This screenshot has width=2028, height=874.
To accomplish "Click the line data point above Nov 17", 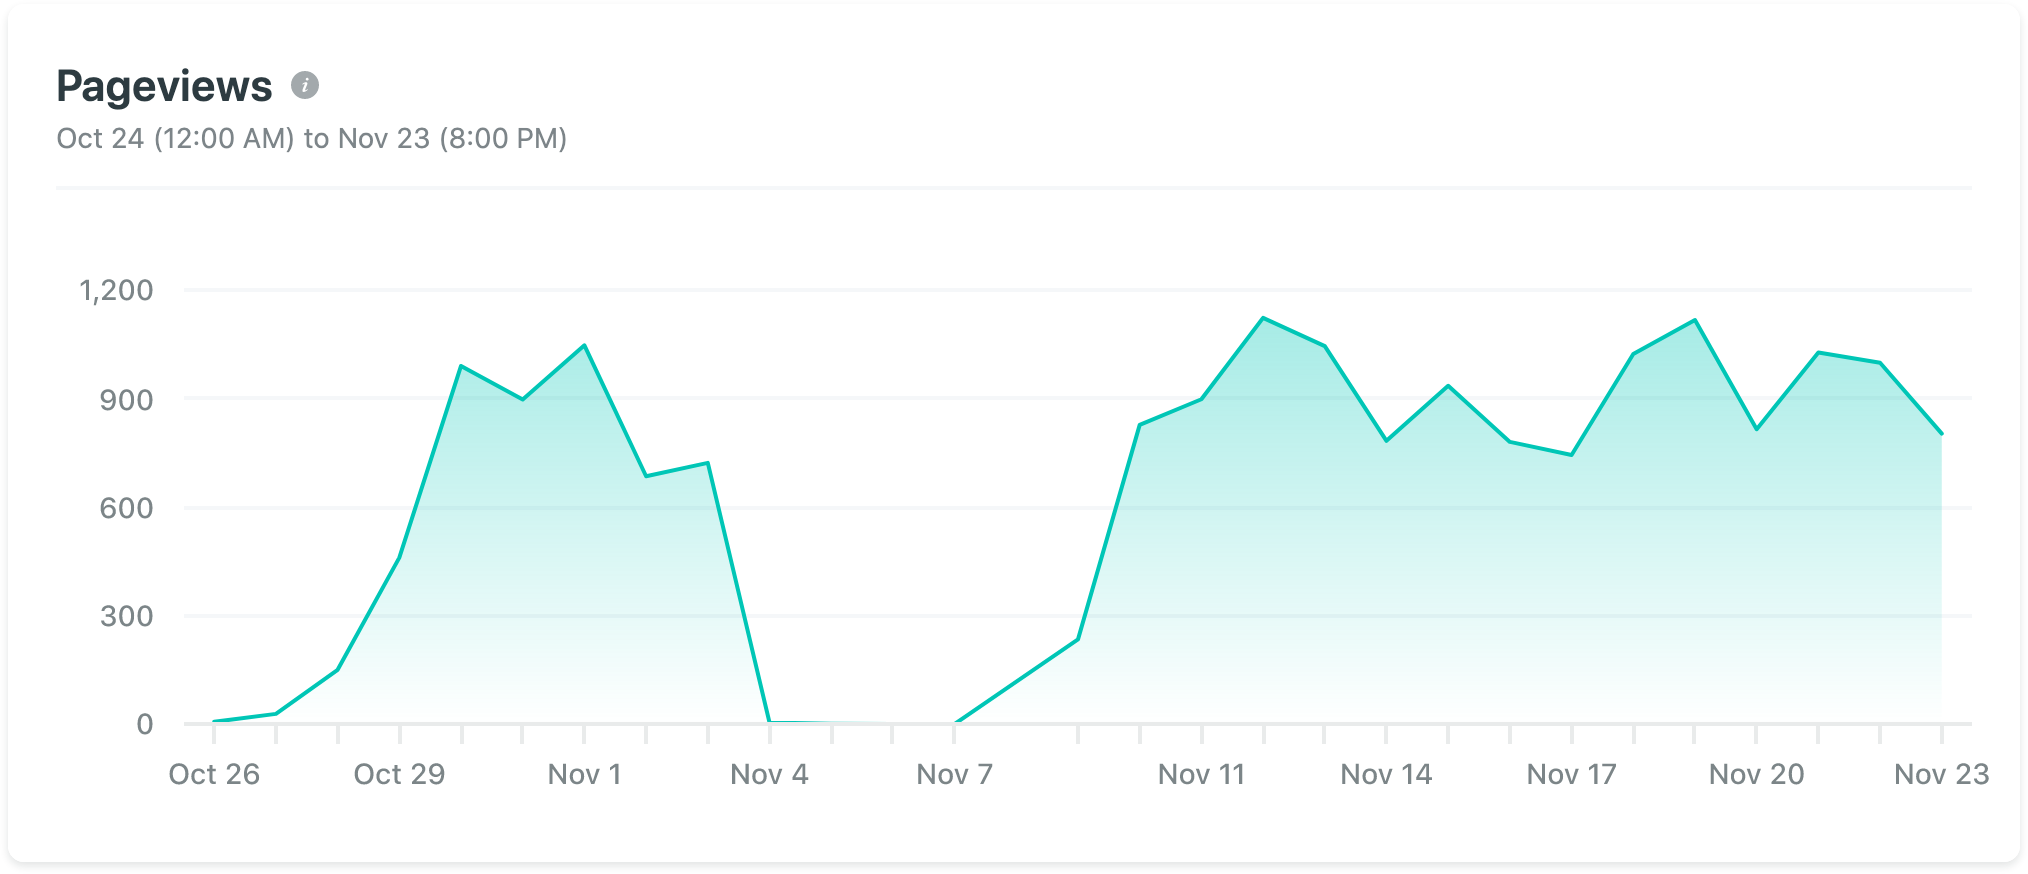I will pyautogui.click(x=1571, y=455).
